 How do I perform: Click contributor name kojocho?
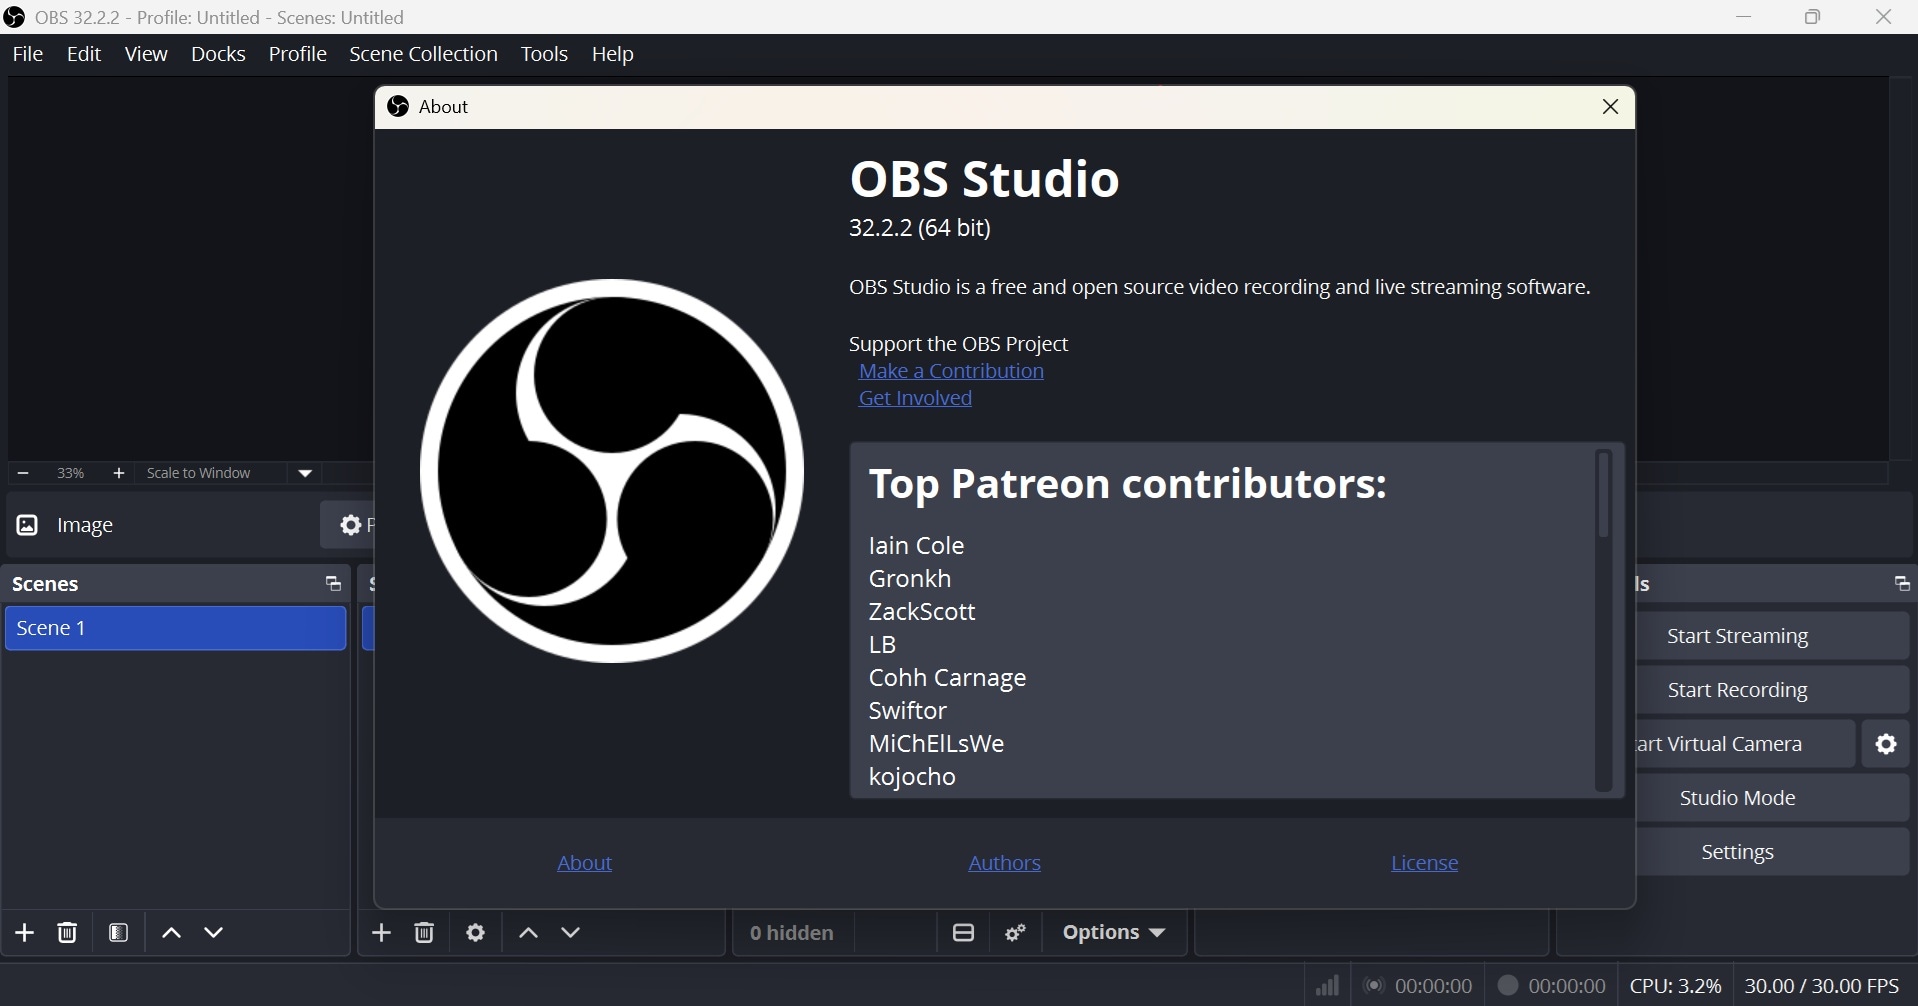pos(913,777)
